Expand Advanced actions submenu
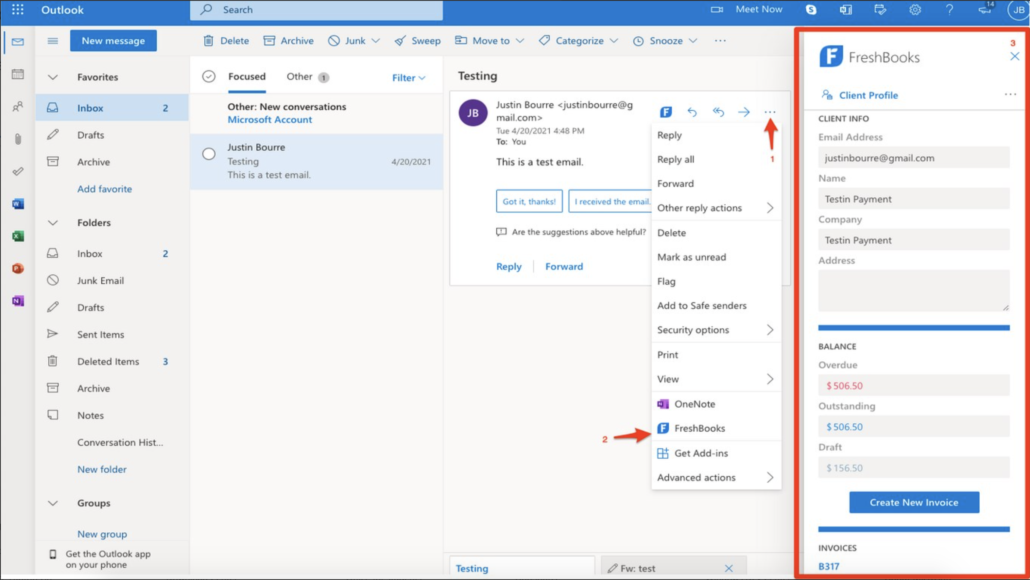The width and height of the screenshot is (1030, 580). (x=715, y=478)
